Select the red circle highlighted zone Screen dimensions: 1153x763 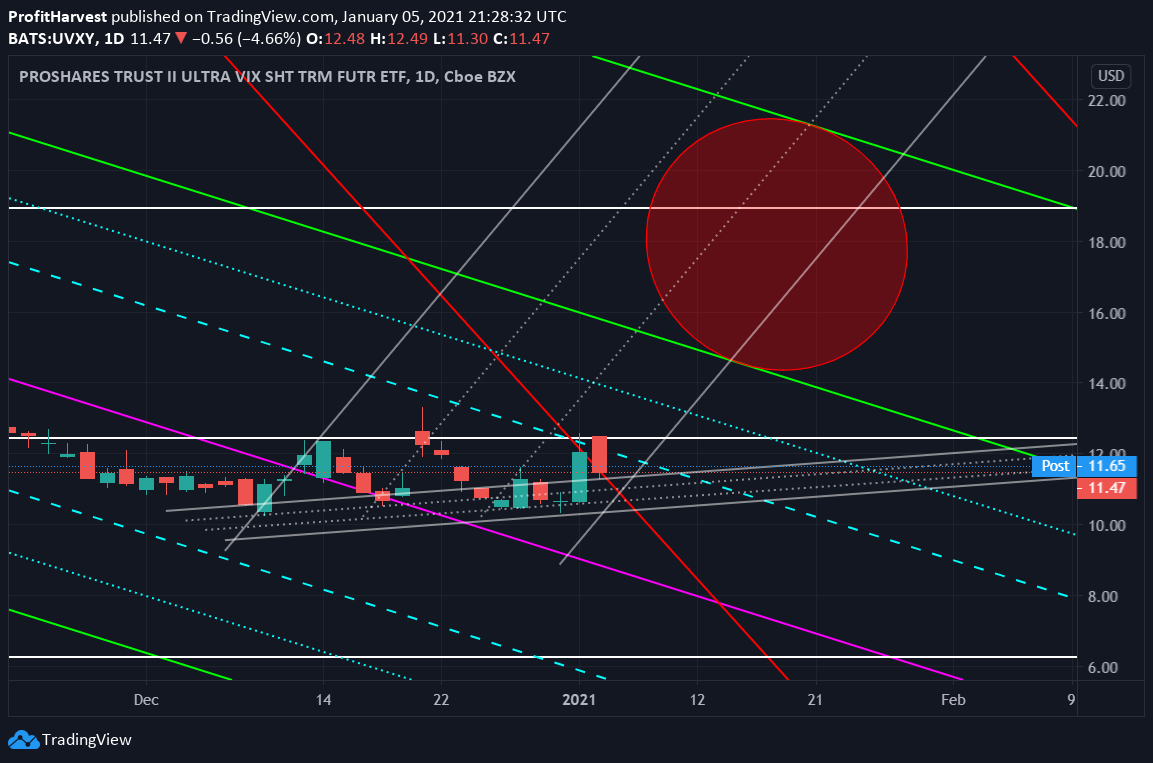[777, 244]
